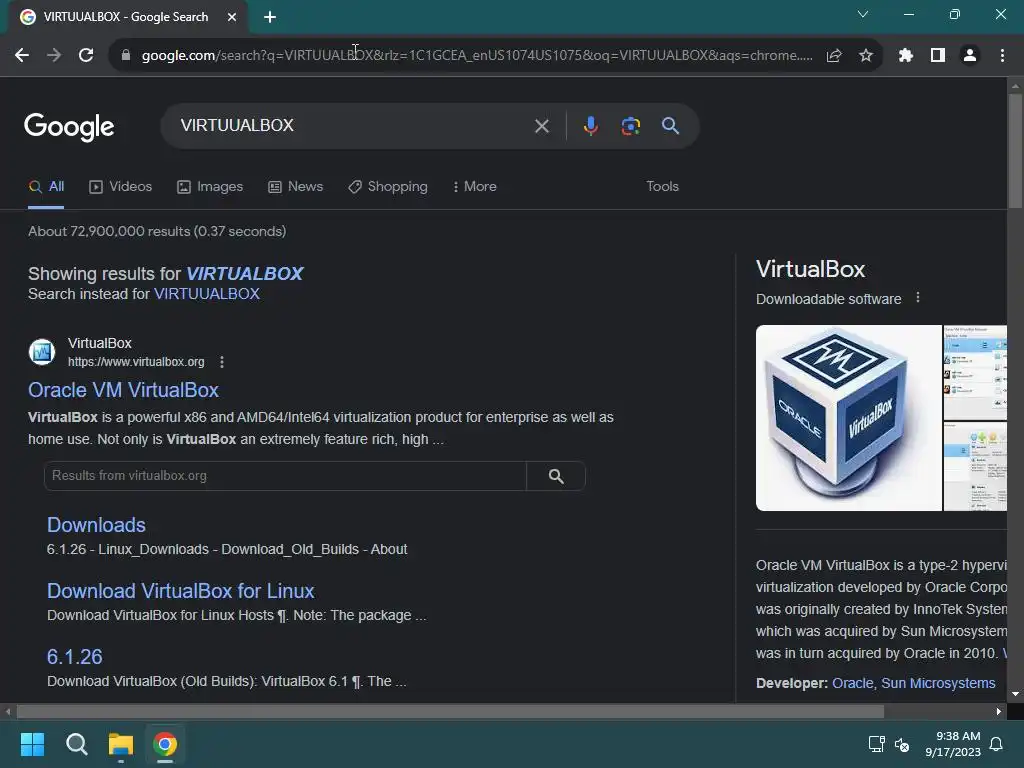Search by image with Google Lens icon

point(631,126)
